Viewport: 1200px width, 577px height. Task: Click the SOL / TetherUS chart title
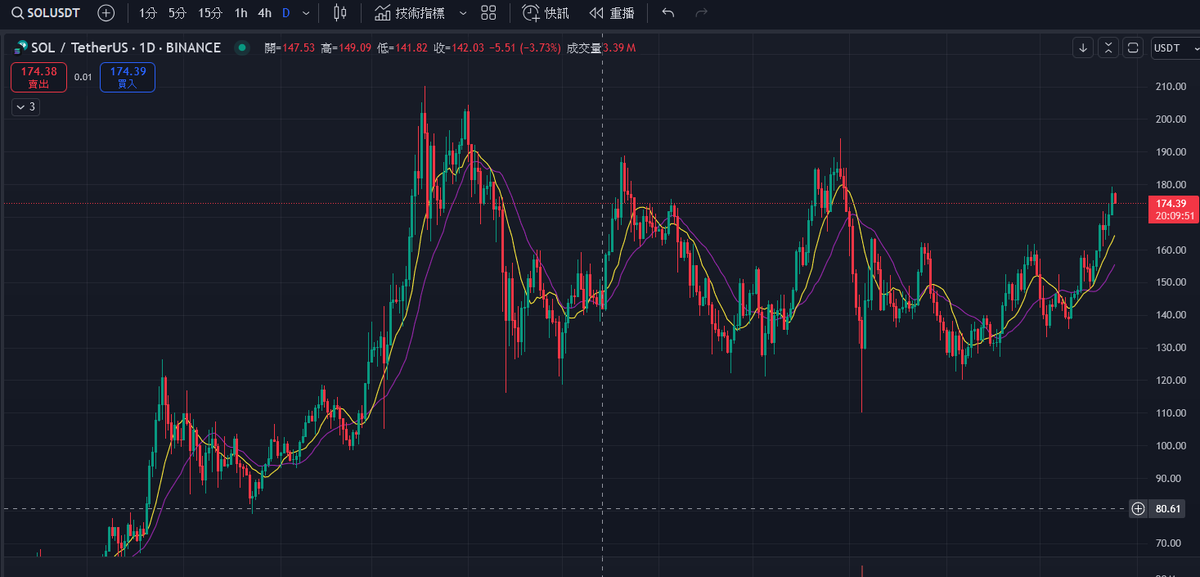[125, 47]
